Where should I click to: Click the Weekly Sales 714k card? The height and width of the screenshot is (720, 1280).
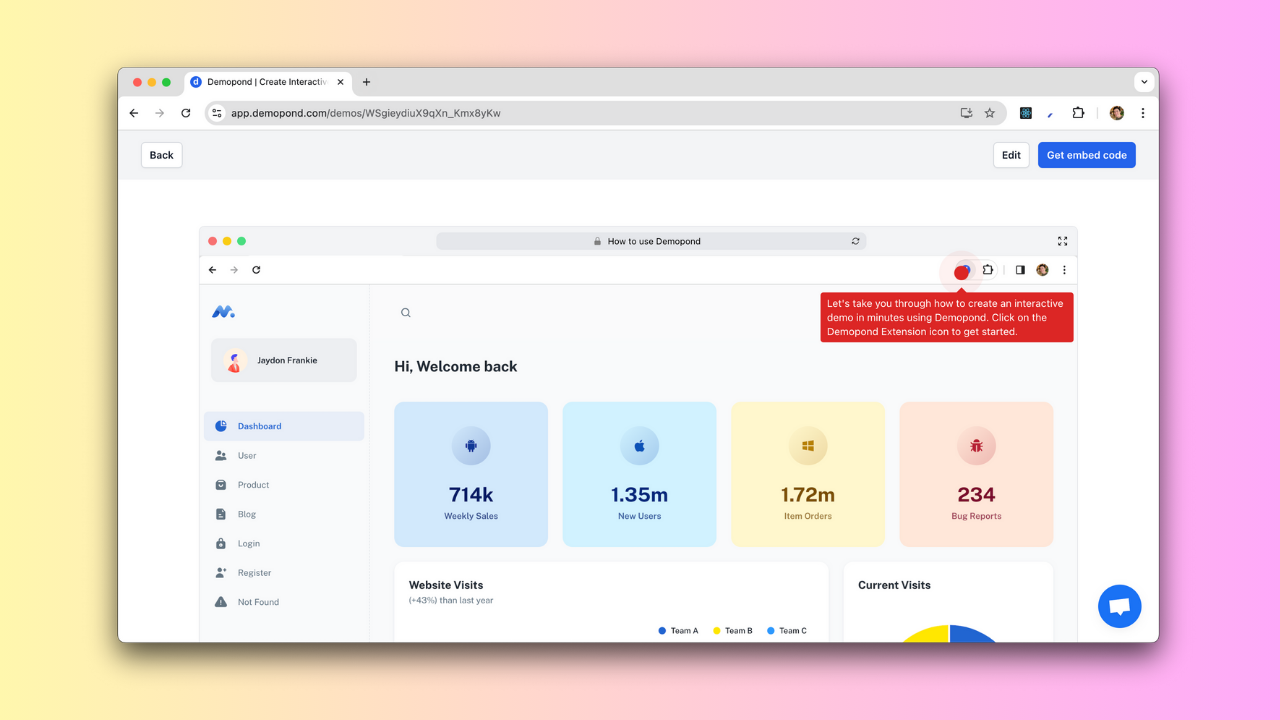coord(471,474)
